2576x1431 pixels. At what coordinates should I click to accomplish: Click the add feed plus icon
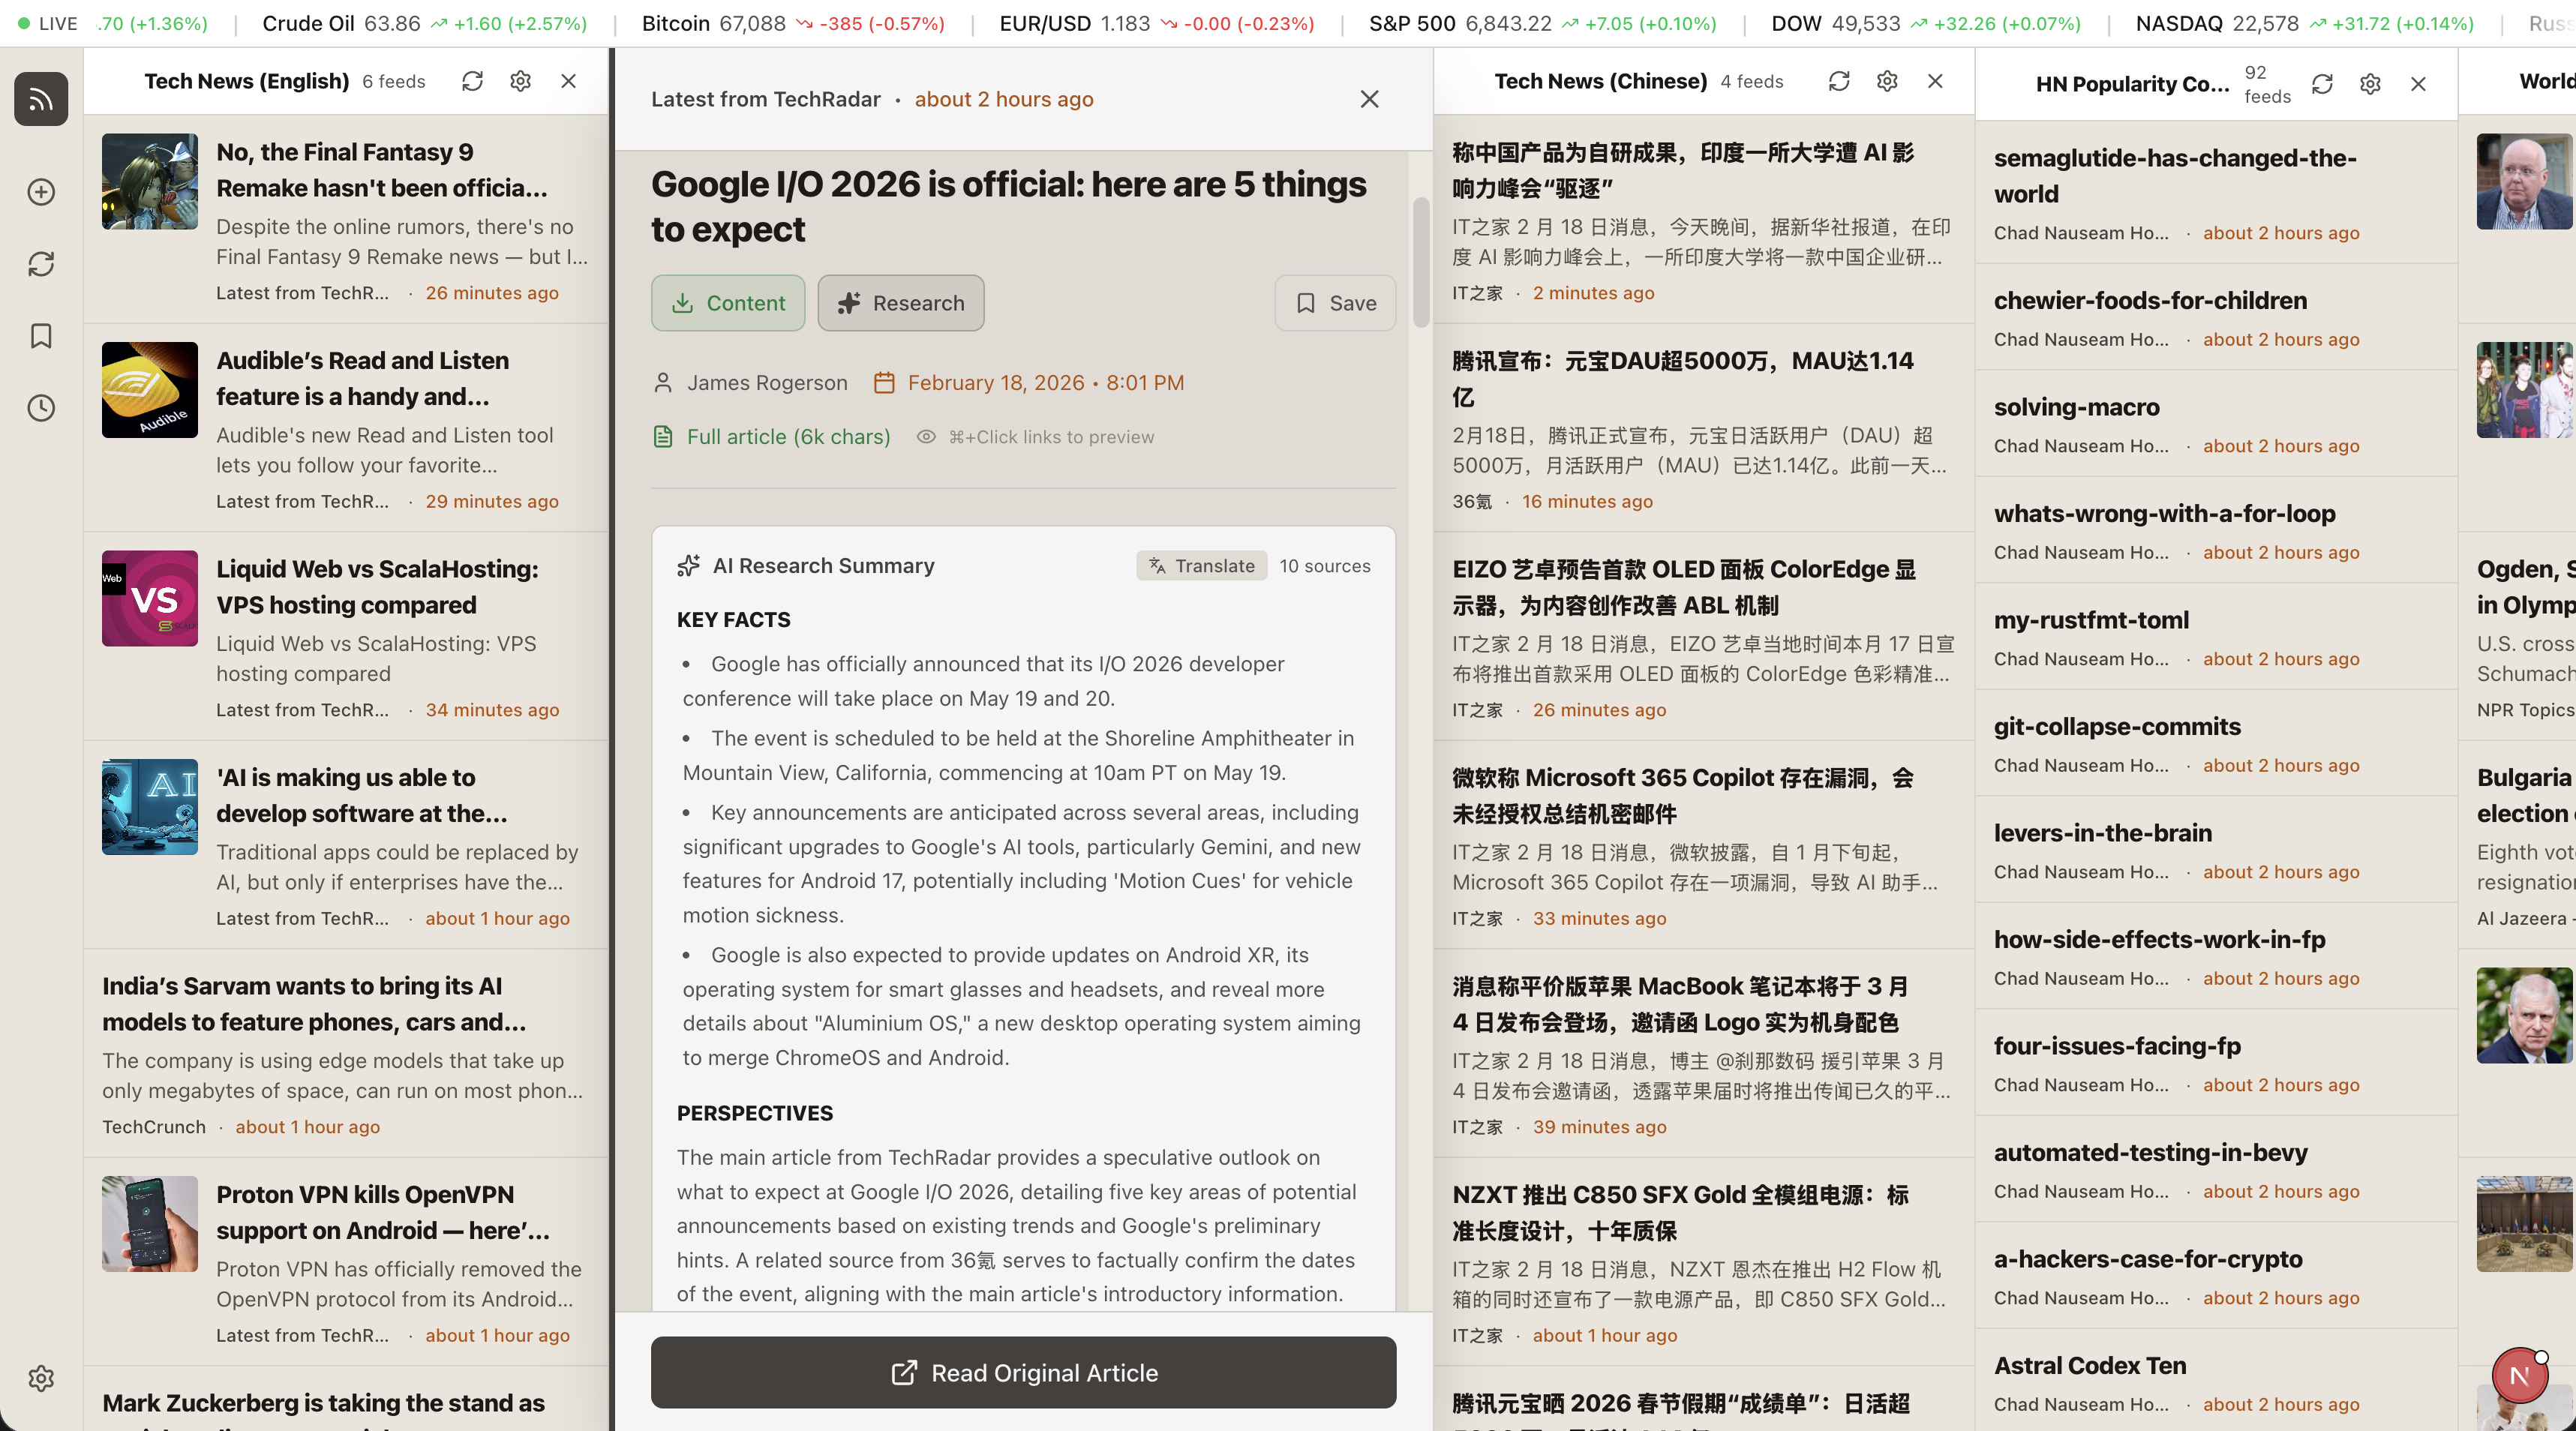[x=41, y=192]
